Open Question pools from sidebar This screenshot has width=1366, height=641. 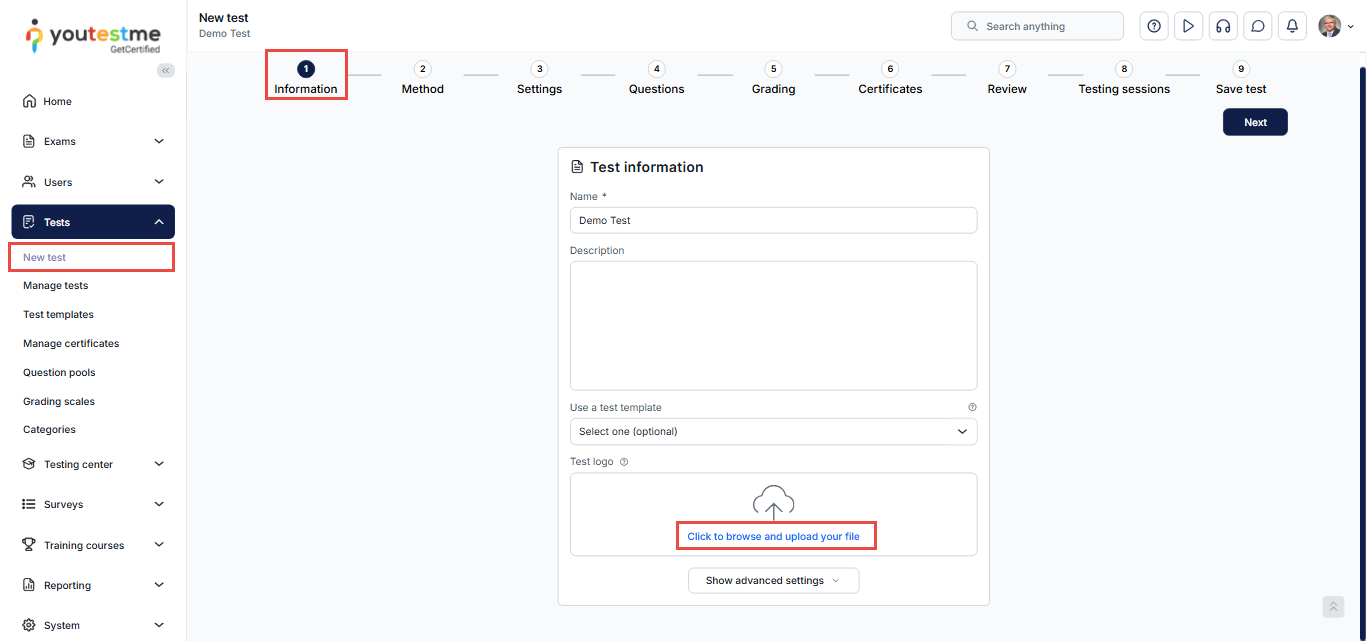point(59,372)
